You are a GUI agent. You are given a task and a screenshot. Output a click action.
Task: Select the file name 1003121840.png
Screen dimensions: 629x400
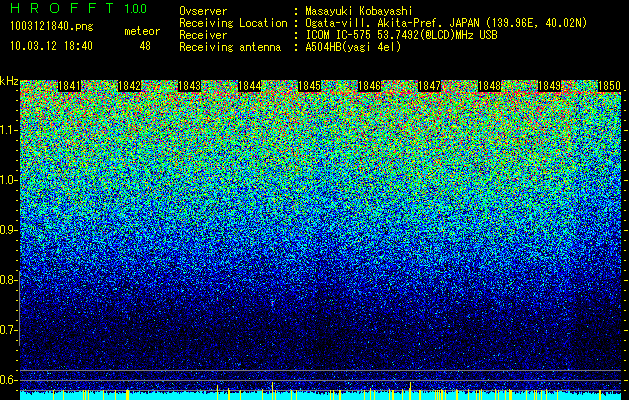click(x=52, y=27)
